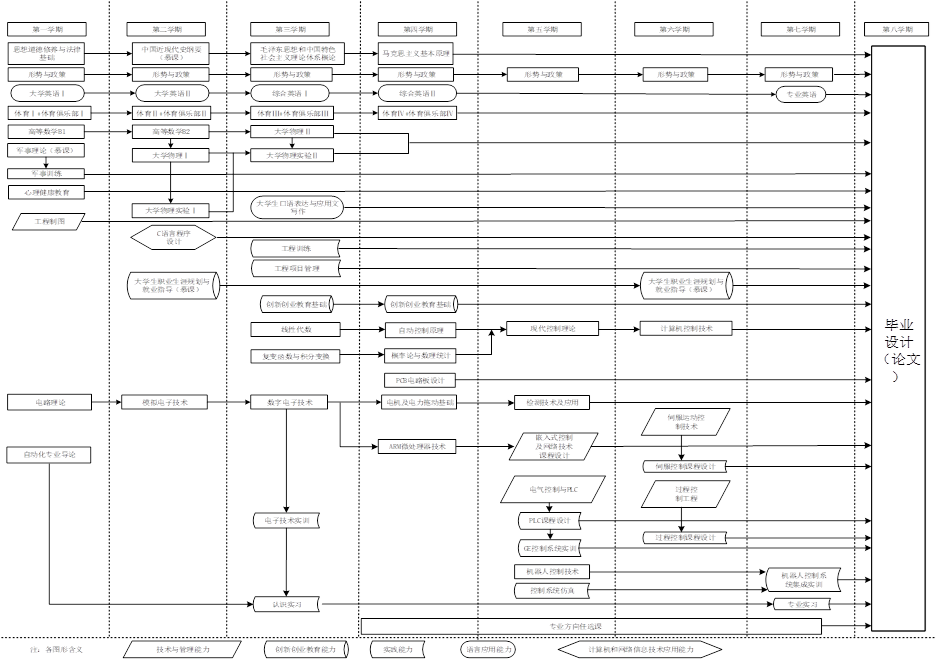Select the 认识实习 node
This screenshot has width=938, height=661.
[x=288, y=604]
